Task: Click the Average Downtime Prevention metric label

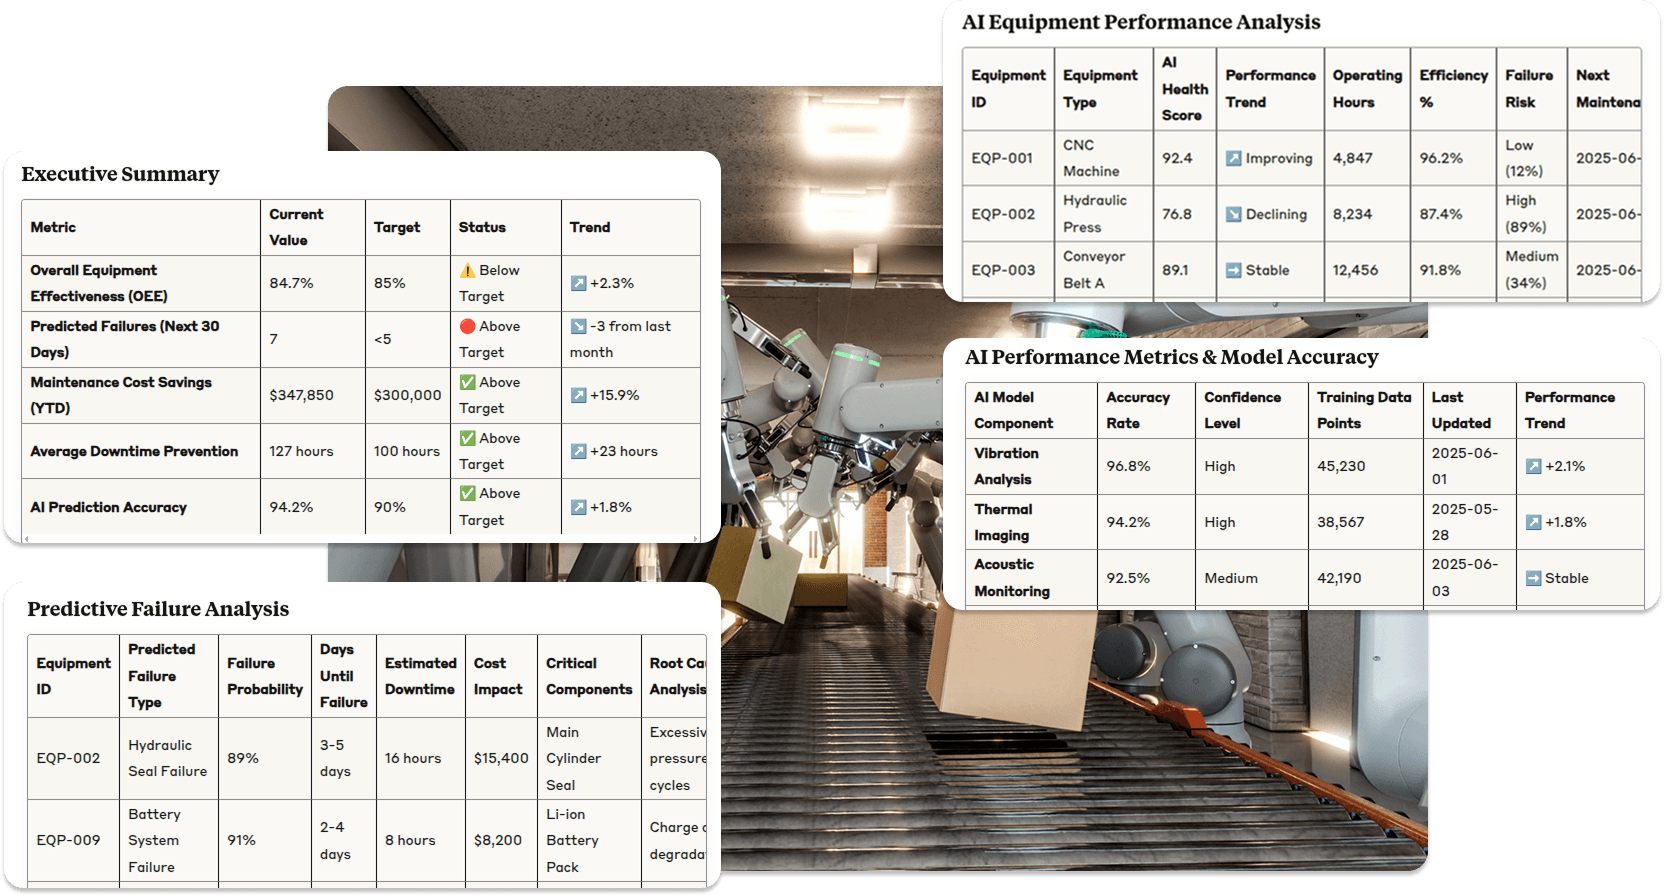Action: pyautogui.click(x=134, y=451)
